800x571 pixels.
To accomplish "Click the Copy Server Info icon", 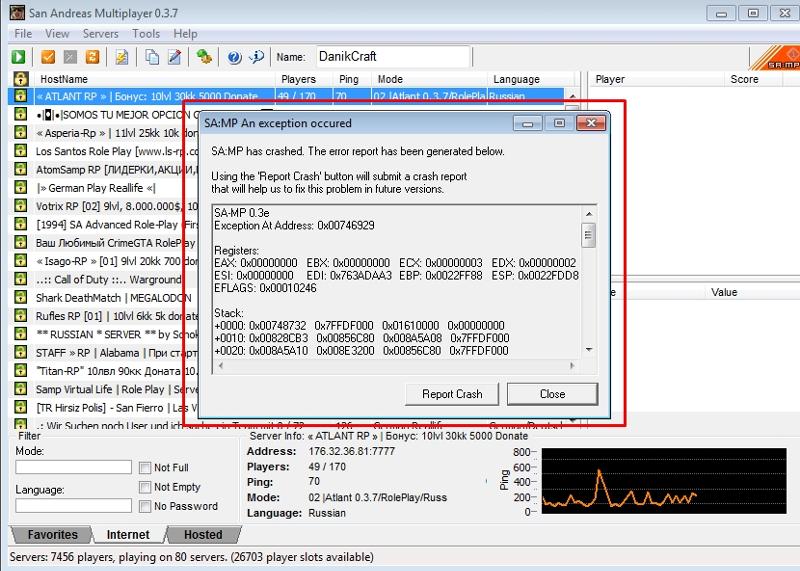I will coord(153,57).
